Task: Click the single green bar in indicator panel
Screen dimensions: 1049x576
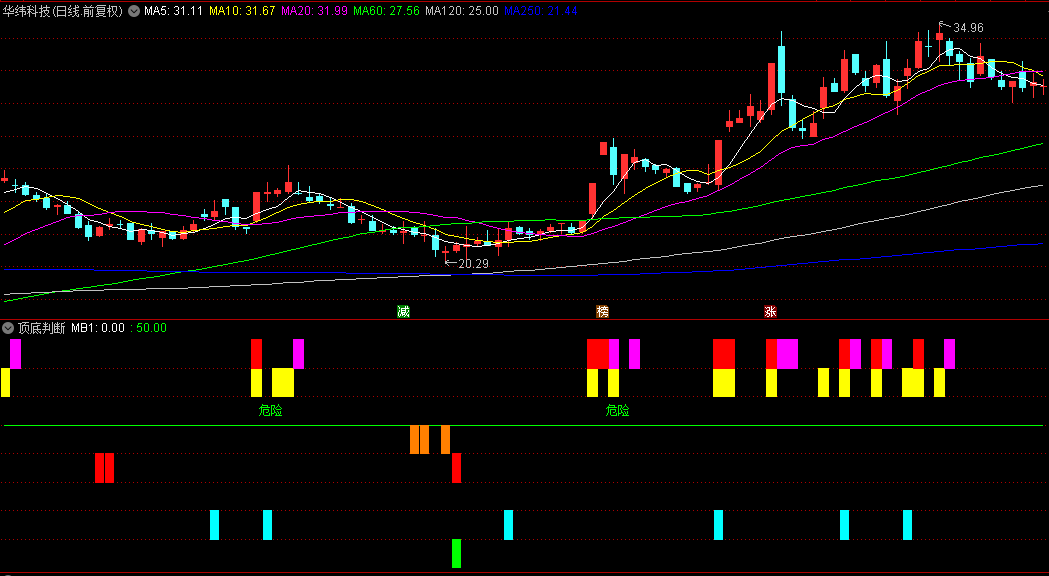Action: pos(456,553)
